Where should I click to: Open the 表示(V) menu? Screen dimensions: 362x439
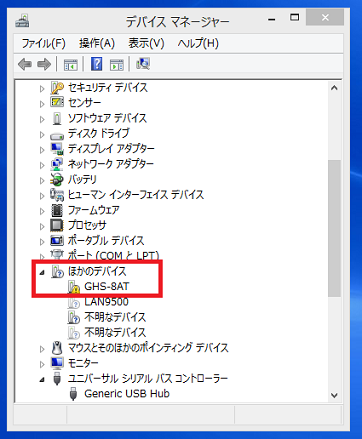(146, 43)
